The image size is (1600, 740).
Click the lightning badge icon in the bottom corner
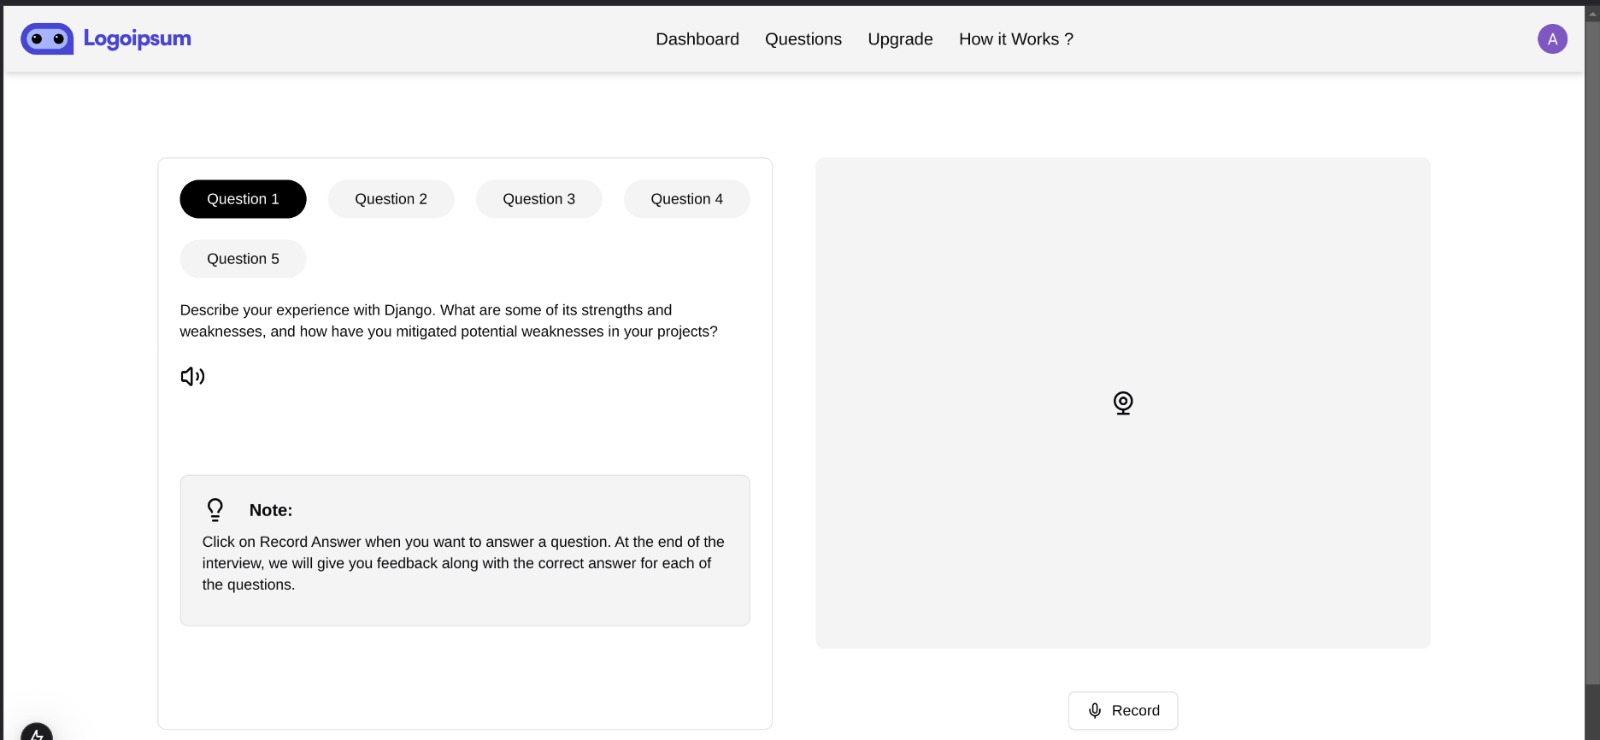pyautogui.click(x=36, y=733)
